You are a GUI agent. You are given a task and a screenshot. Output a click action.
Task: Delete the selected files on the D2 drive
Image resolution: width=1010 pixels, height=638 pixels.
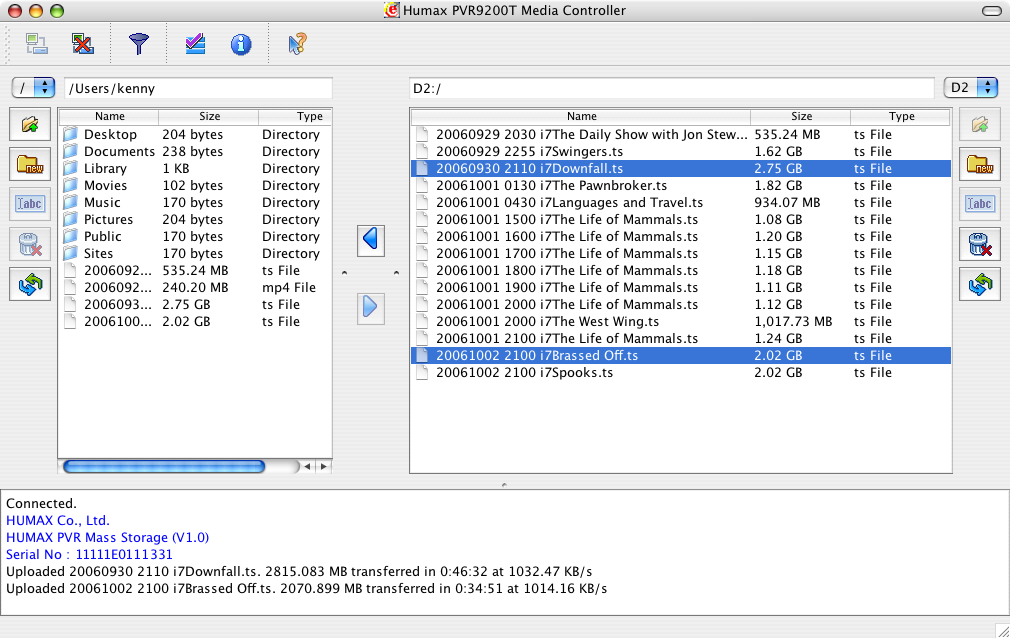click(x=980, y=244)
